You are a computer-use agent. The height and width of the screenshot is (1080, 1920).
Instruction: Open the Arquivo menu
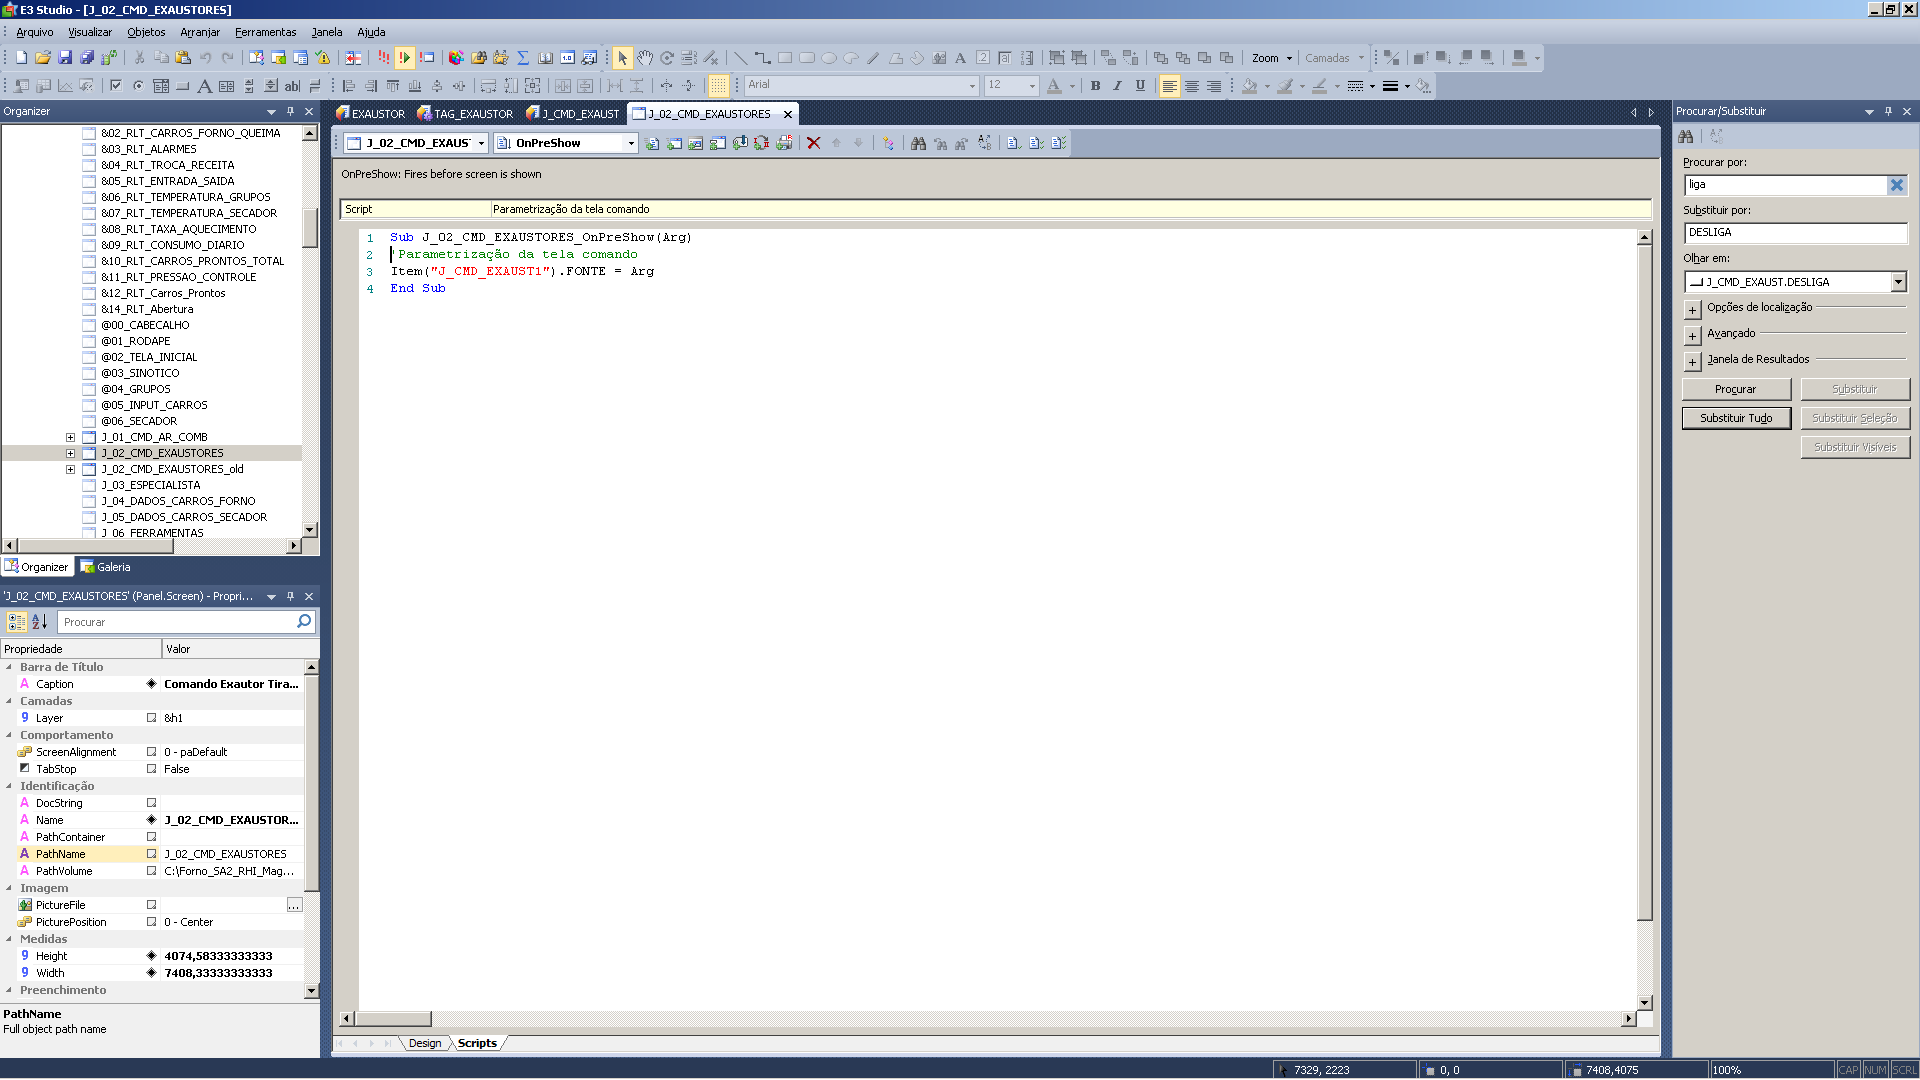tap(35, 32)
